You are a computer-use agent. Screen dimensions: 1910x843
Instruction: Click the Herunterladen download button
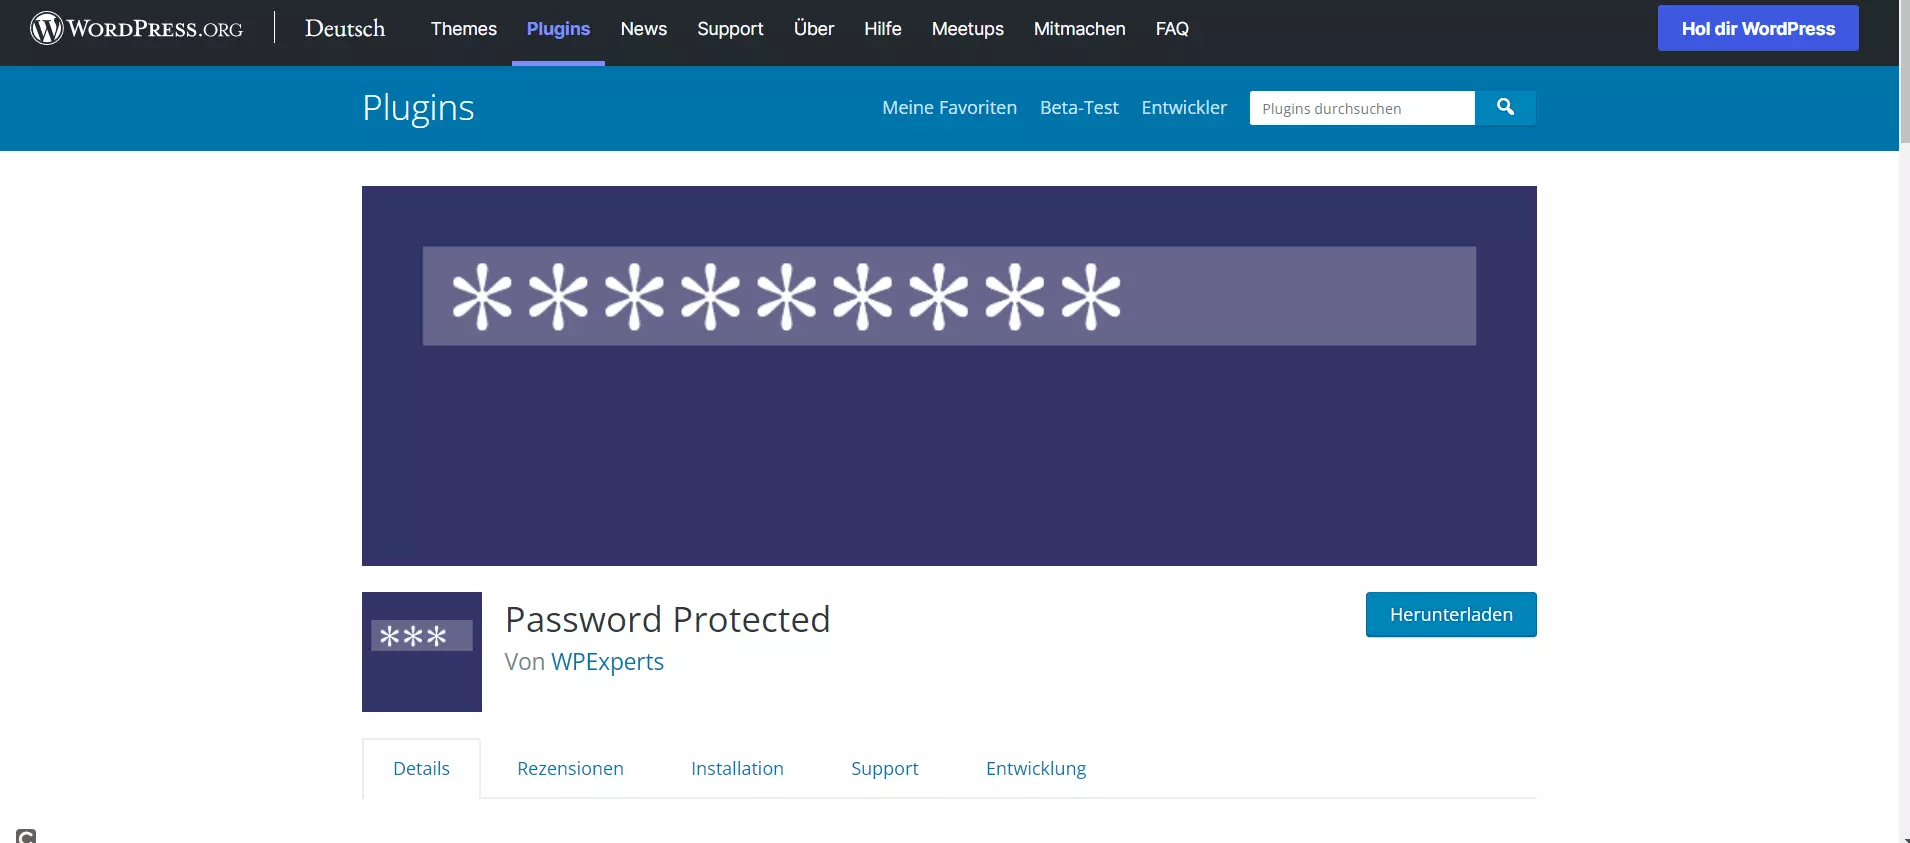(1450, 614)
